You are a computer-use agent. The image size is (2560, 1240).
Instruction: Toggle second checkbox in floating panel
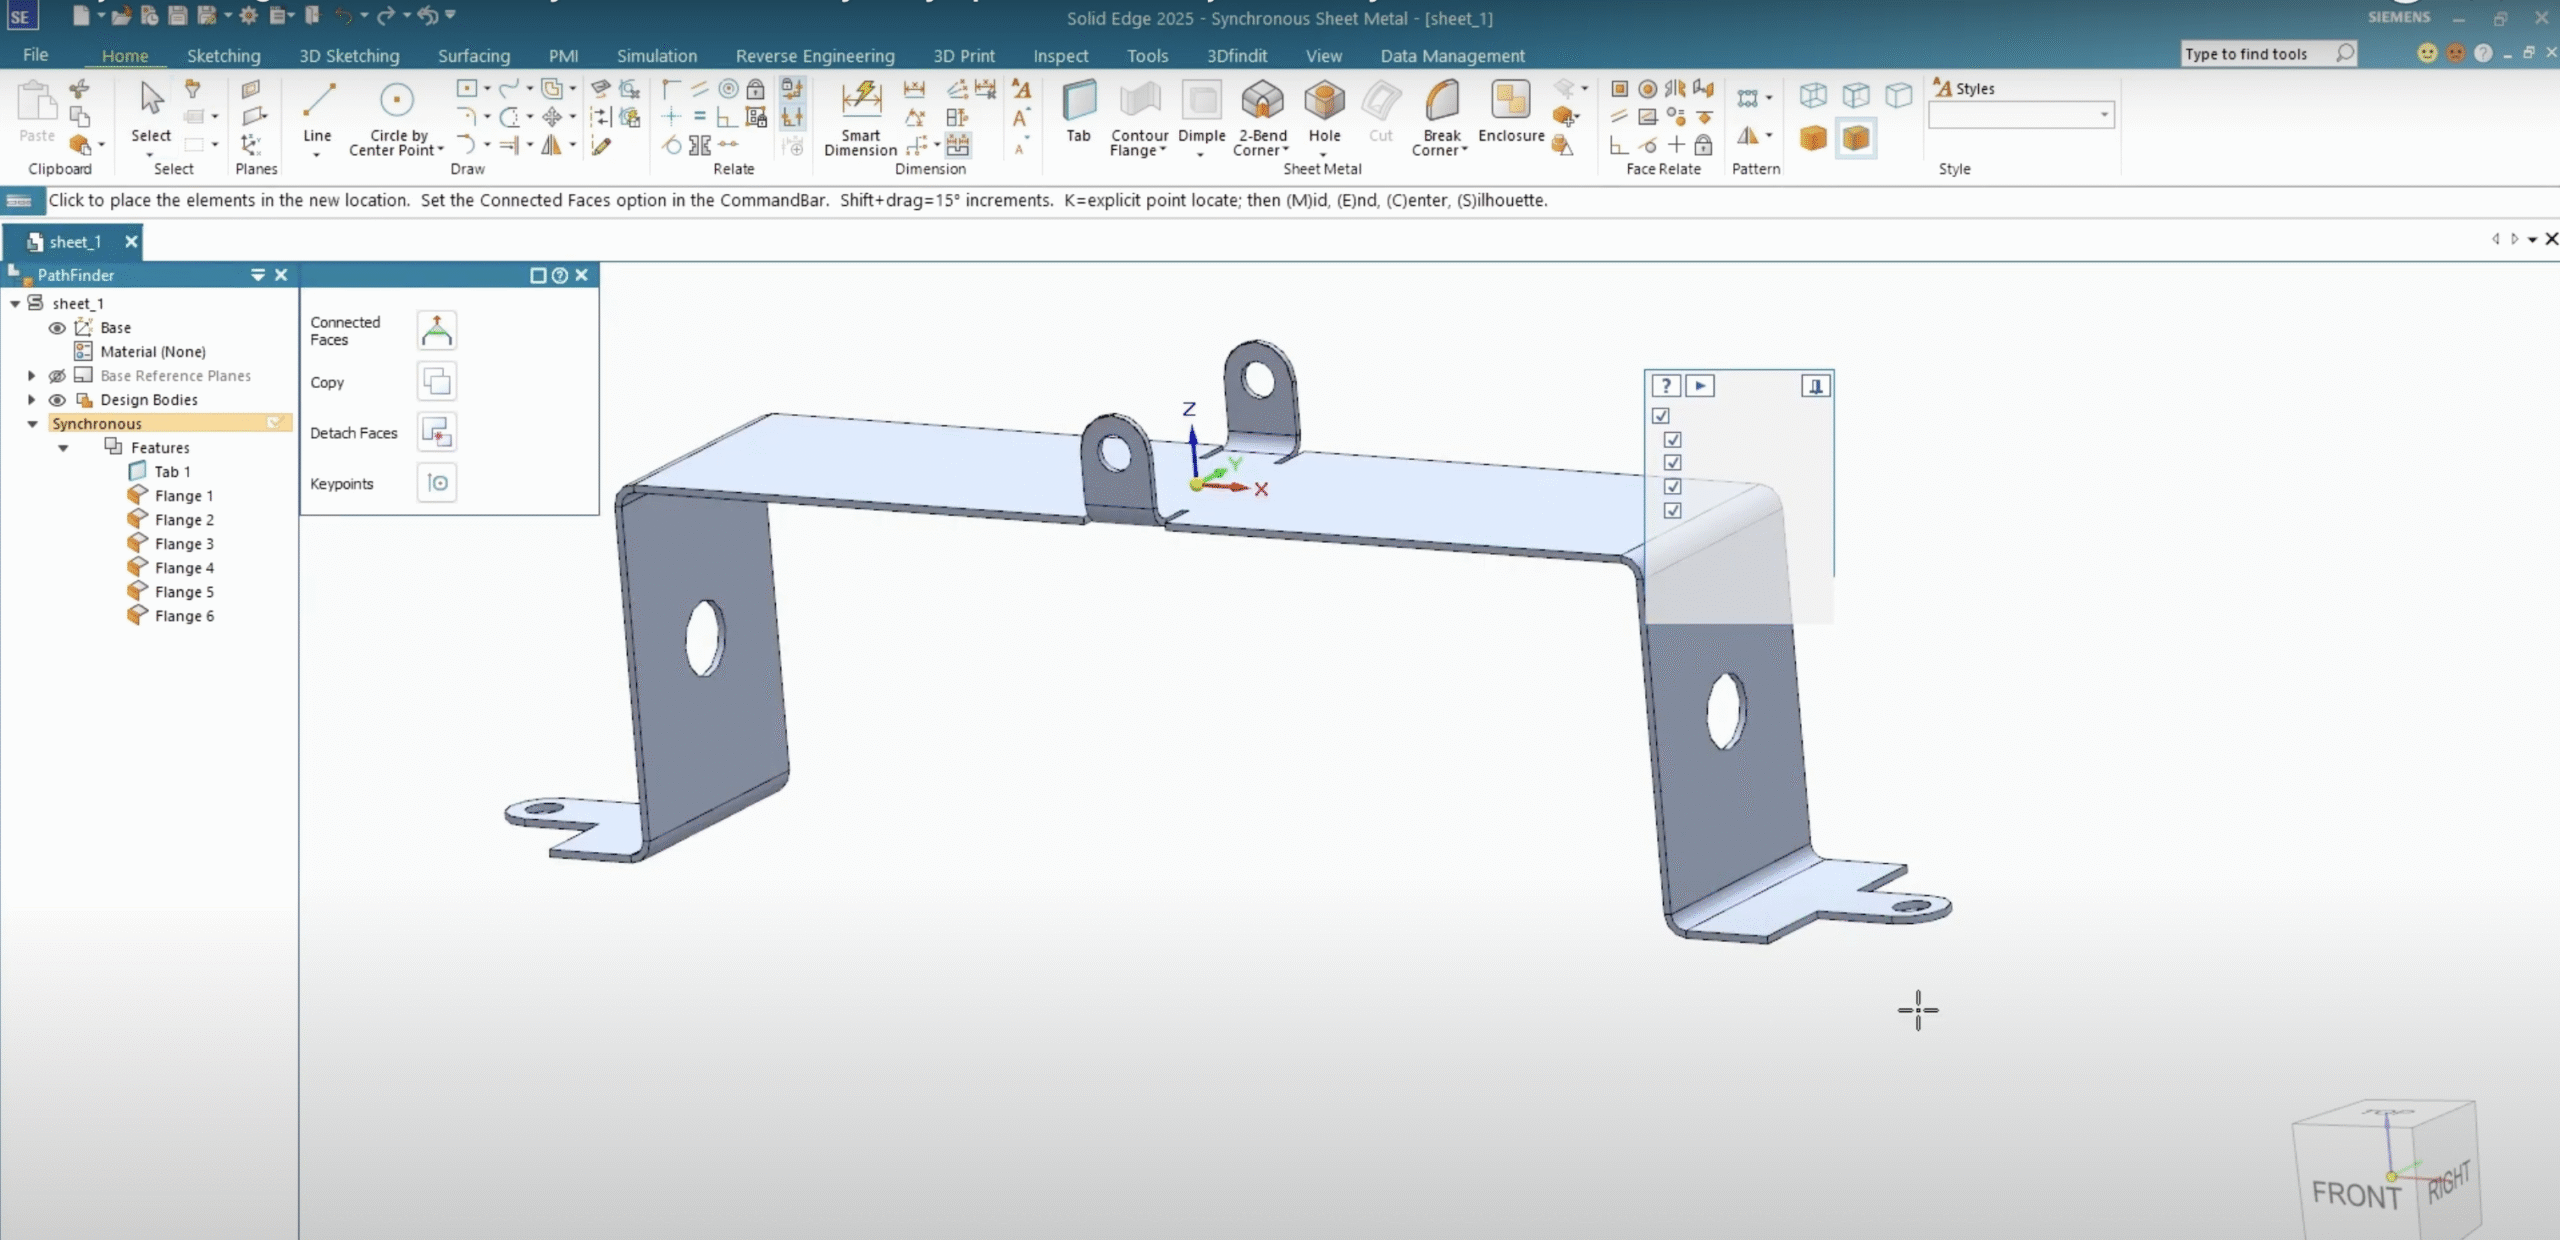coord(1672,440)
